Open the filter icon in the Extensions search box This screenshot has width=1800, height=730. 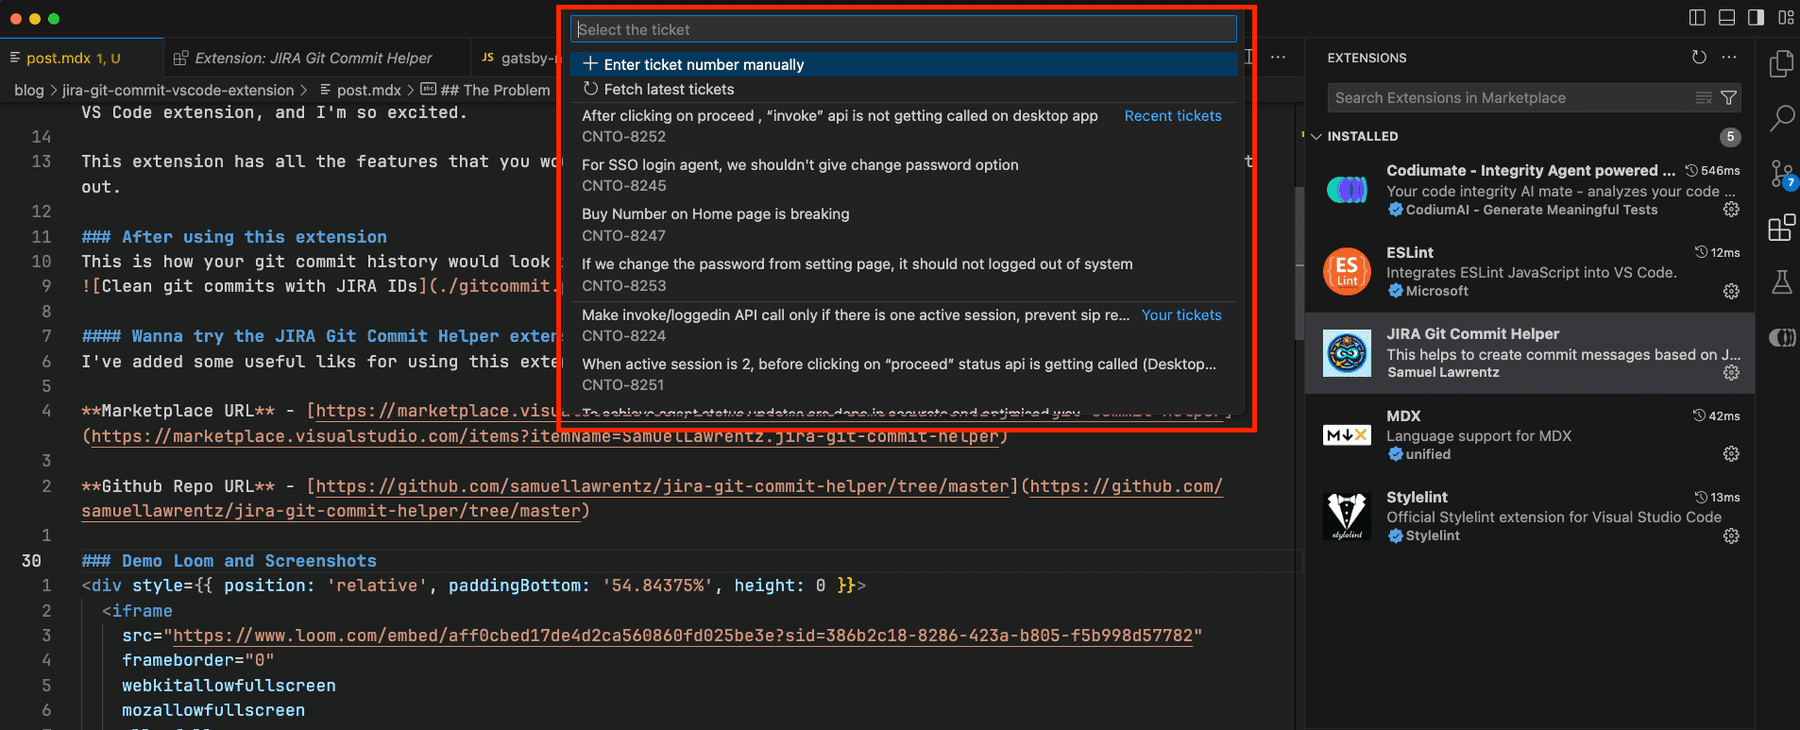coord(1730,97)
